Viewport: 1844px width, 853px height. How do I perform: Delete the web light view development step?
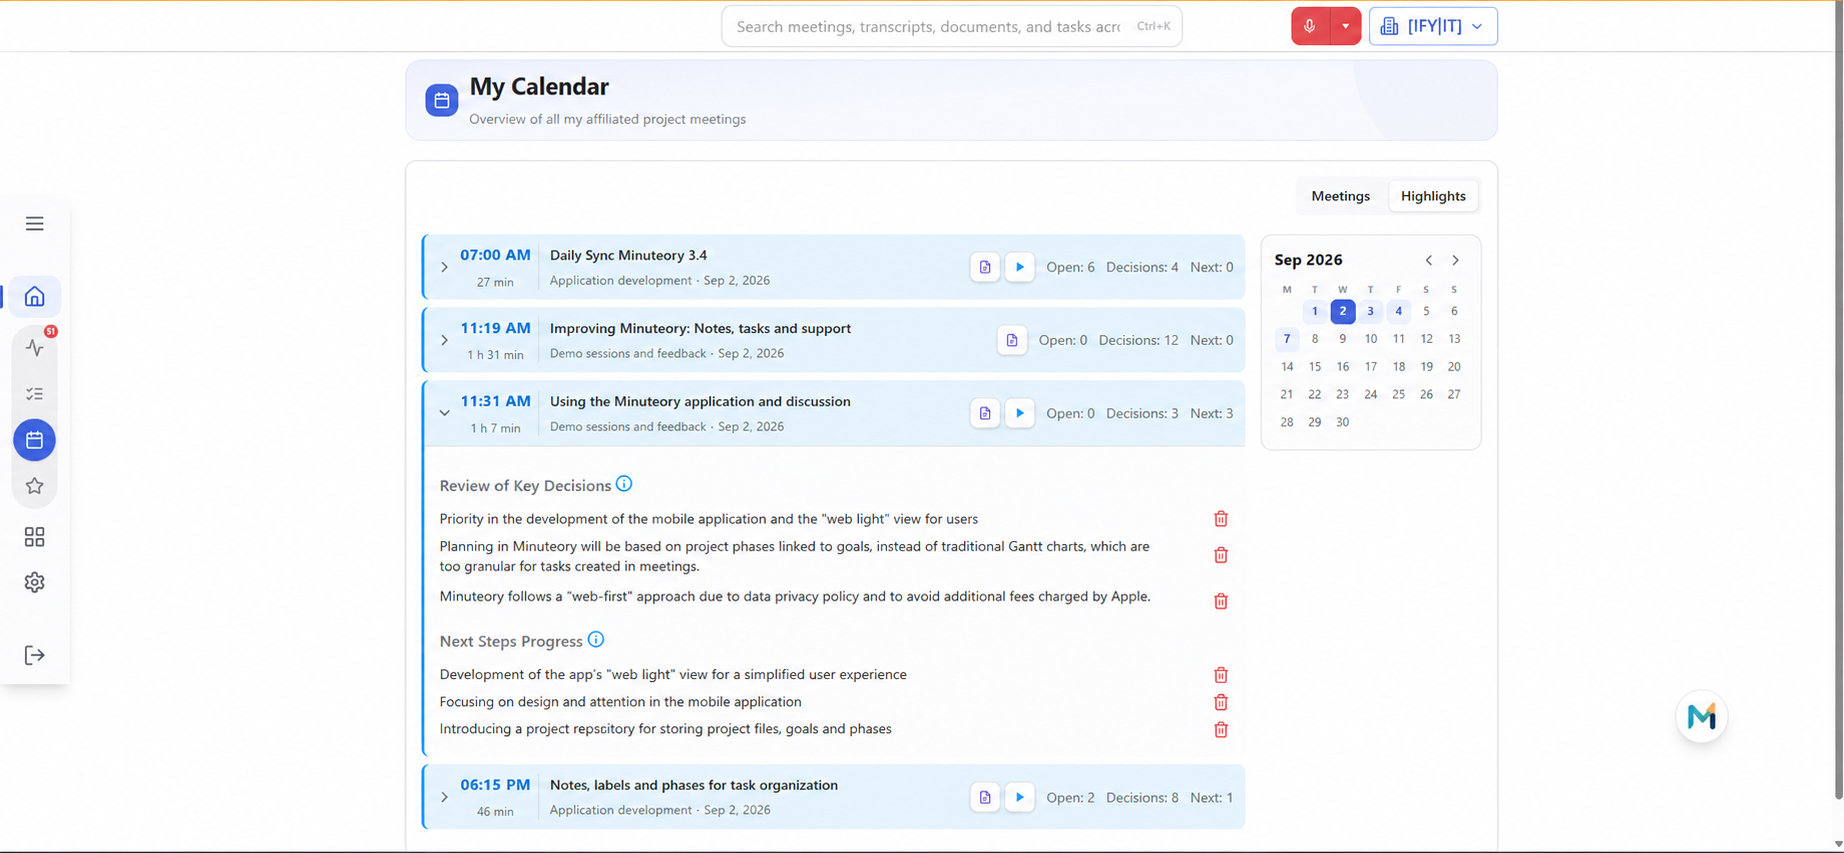click(1221, 675)
